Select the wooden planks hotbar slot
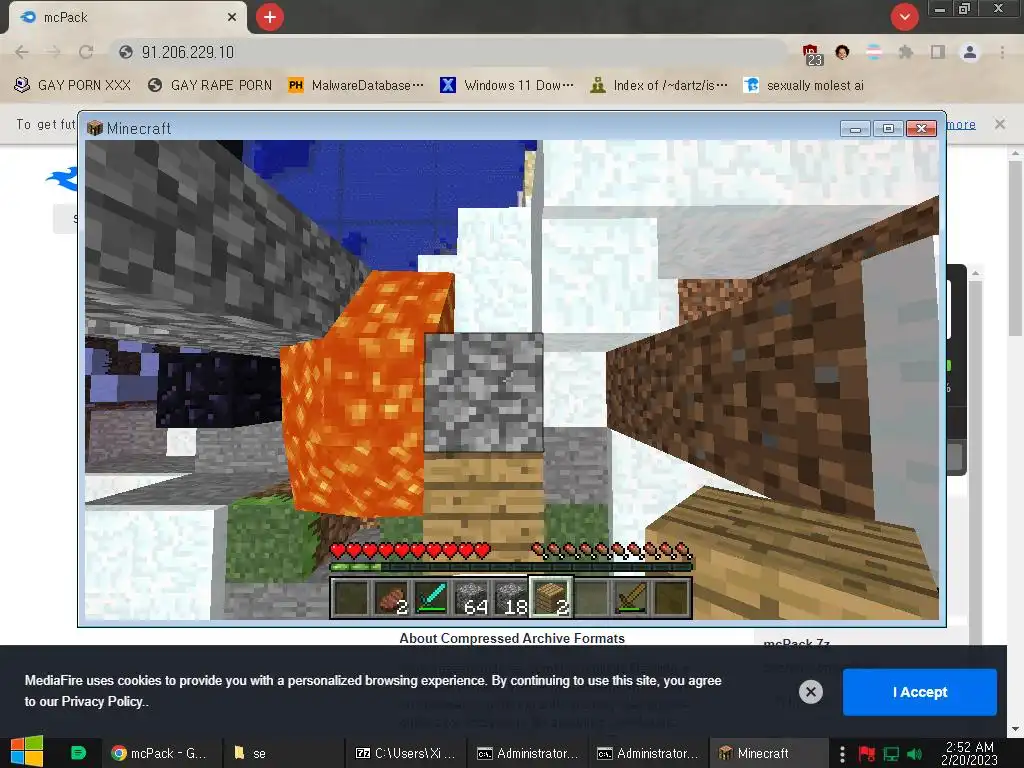The image size is (1024, 768). click(x=551, y=597)
